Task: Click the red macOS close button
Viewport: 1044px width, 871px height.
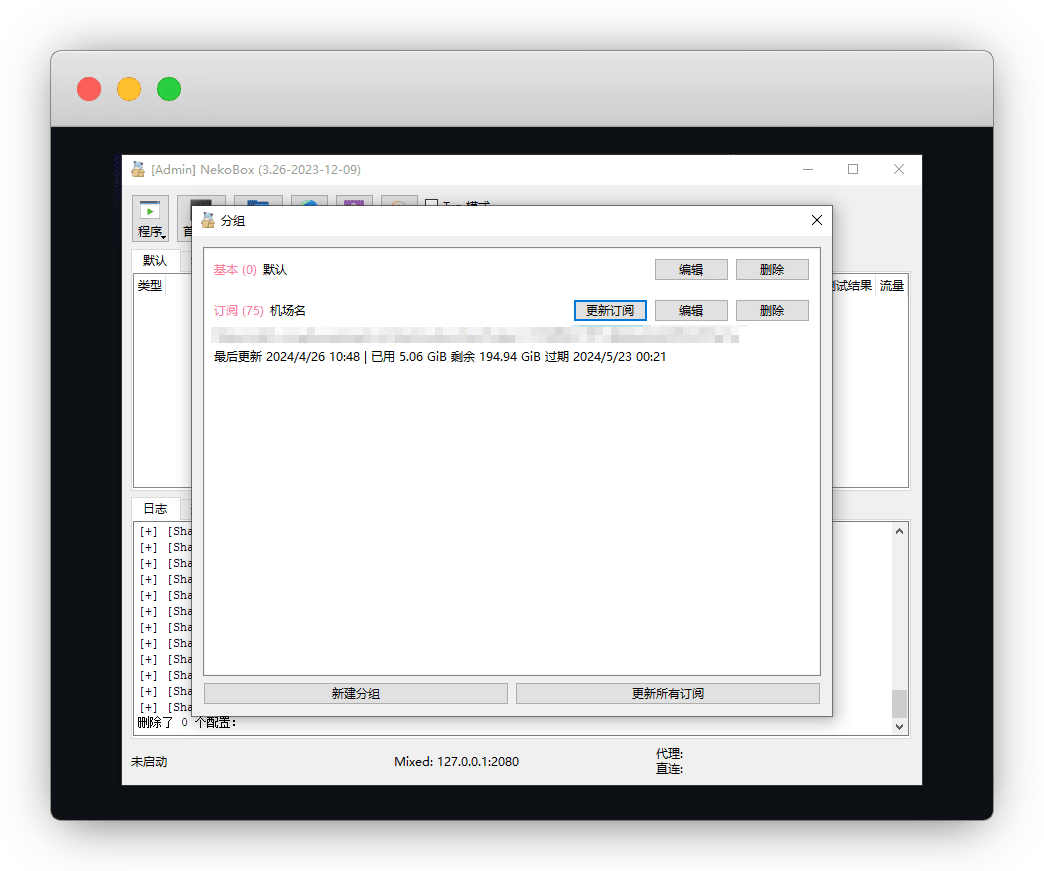Action: [89, 89]
